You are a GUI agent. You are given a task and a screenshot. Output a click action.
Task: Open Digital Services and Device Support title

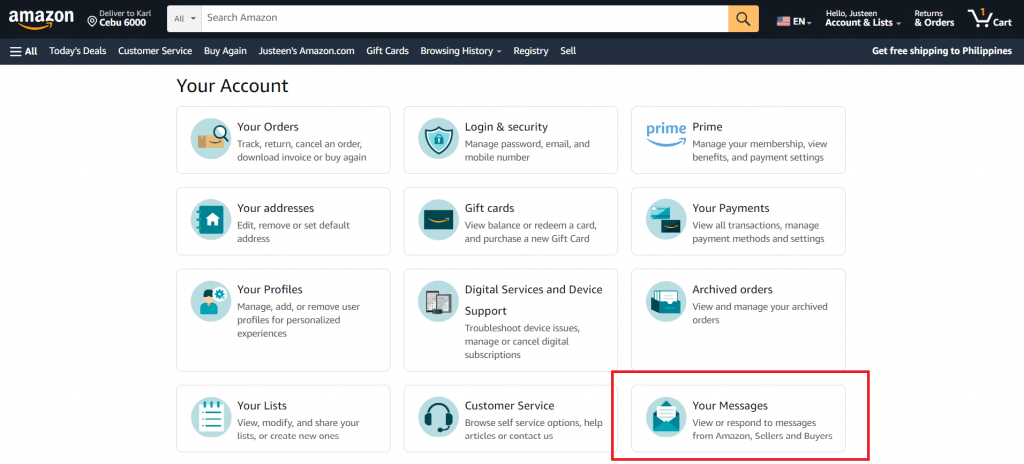[x=534, y=300]
